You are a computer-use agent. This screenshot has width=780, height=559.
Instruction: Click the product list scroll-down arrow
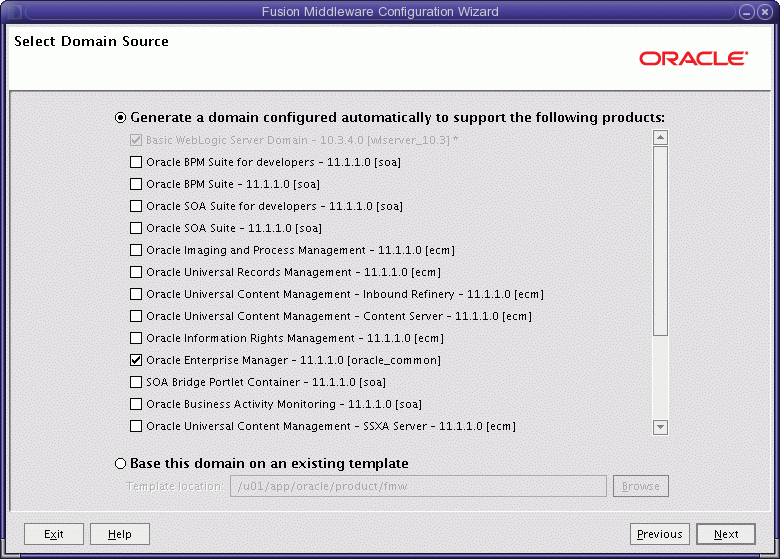[660, 427]
